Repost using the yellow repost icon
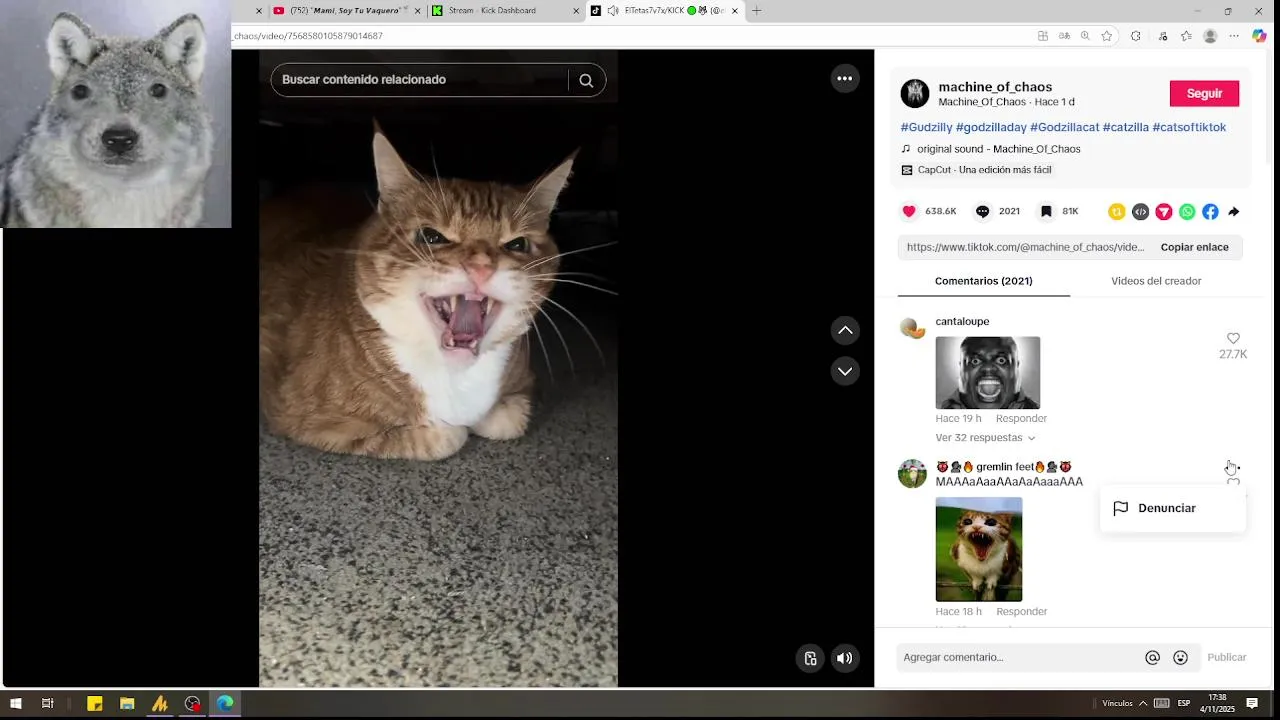The height and width of the screenshot is (720, 1280). 1117,211
